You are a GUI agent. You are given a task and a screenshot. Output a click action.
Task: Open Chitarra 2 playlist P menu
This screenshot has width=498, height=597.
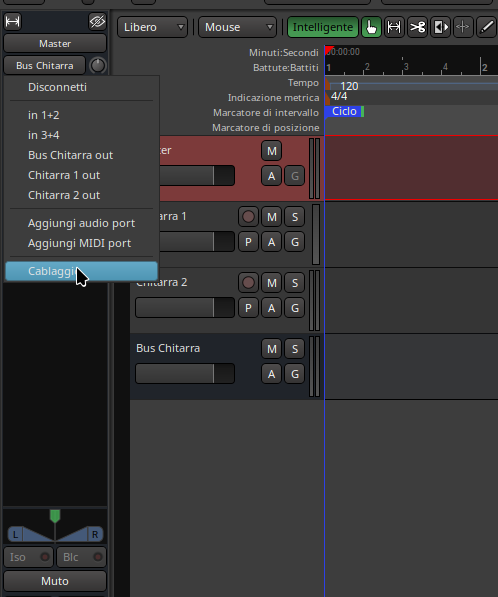(x=248, y=308)
